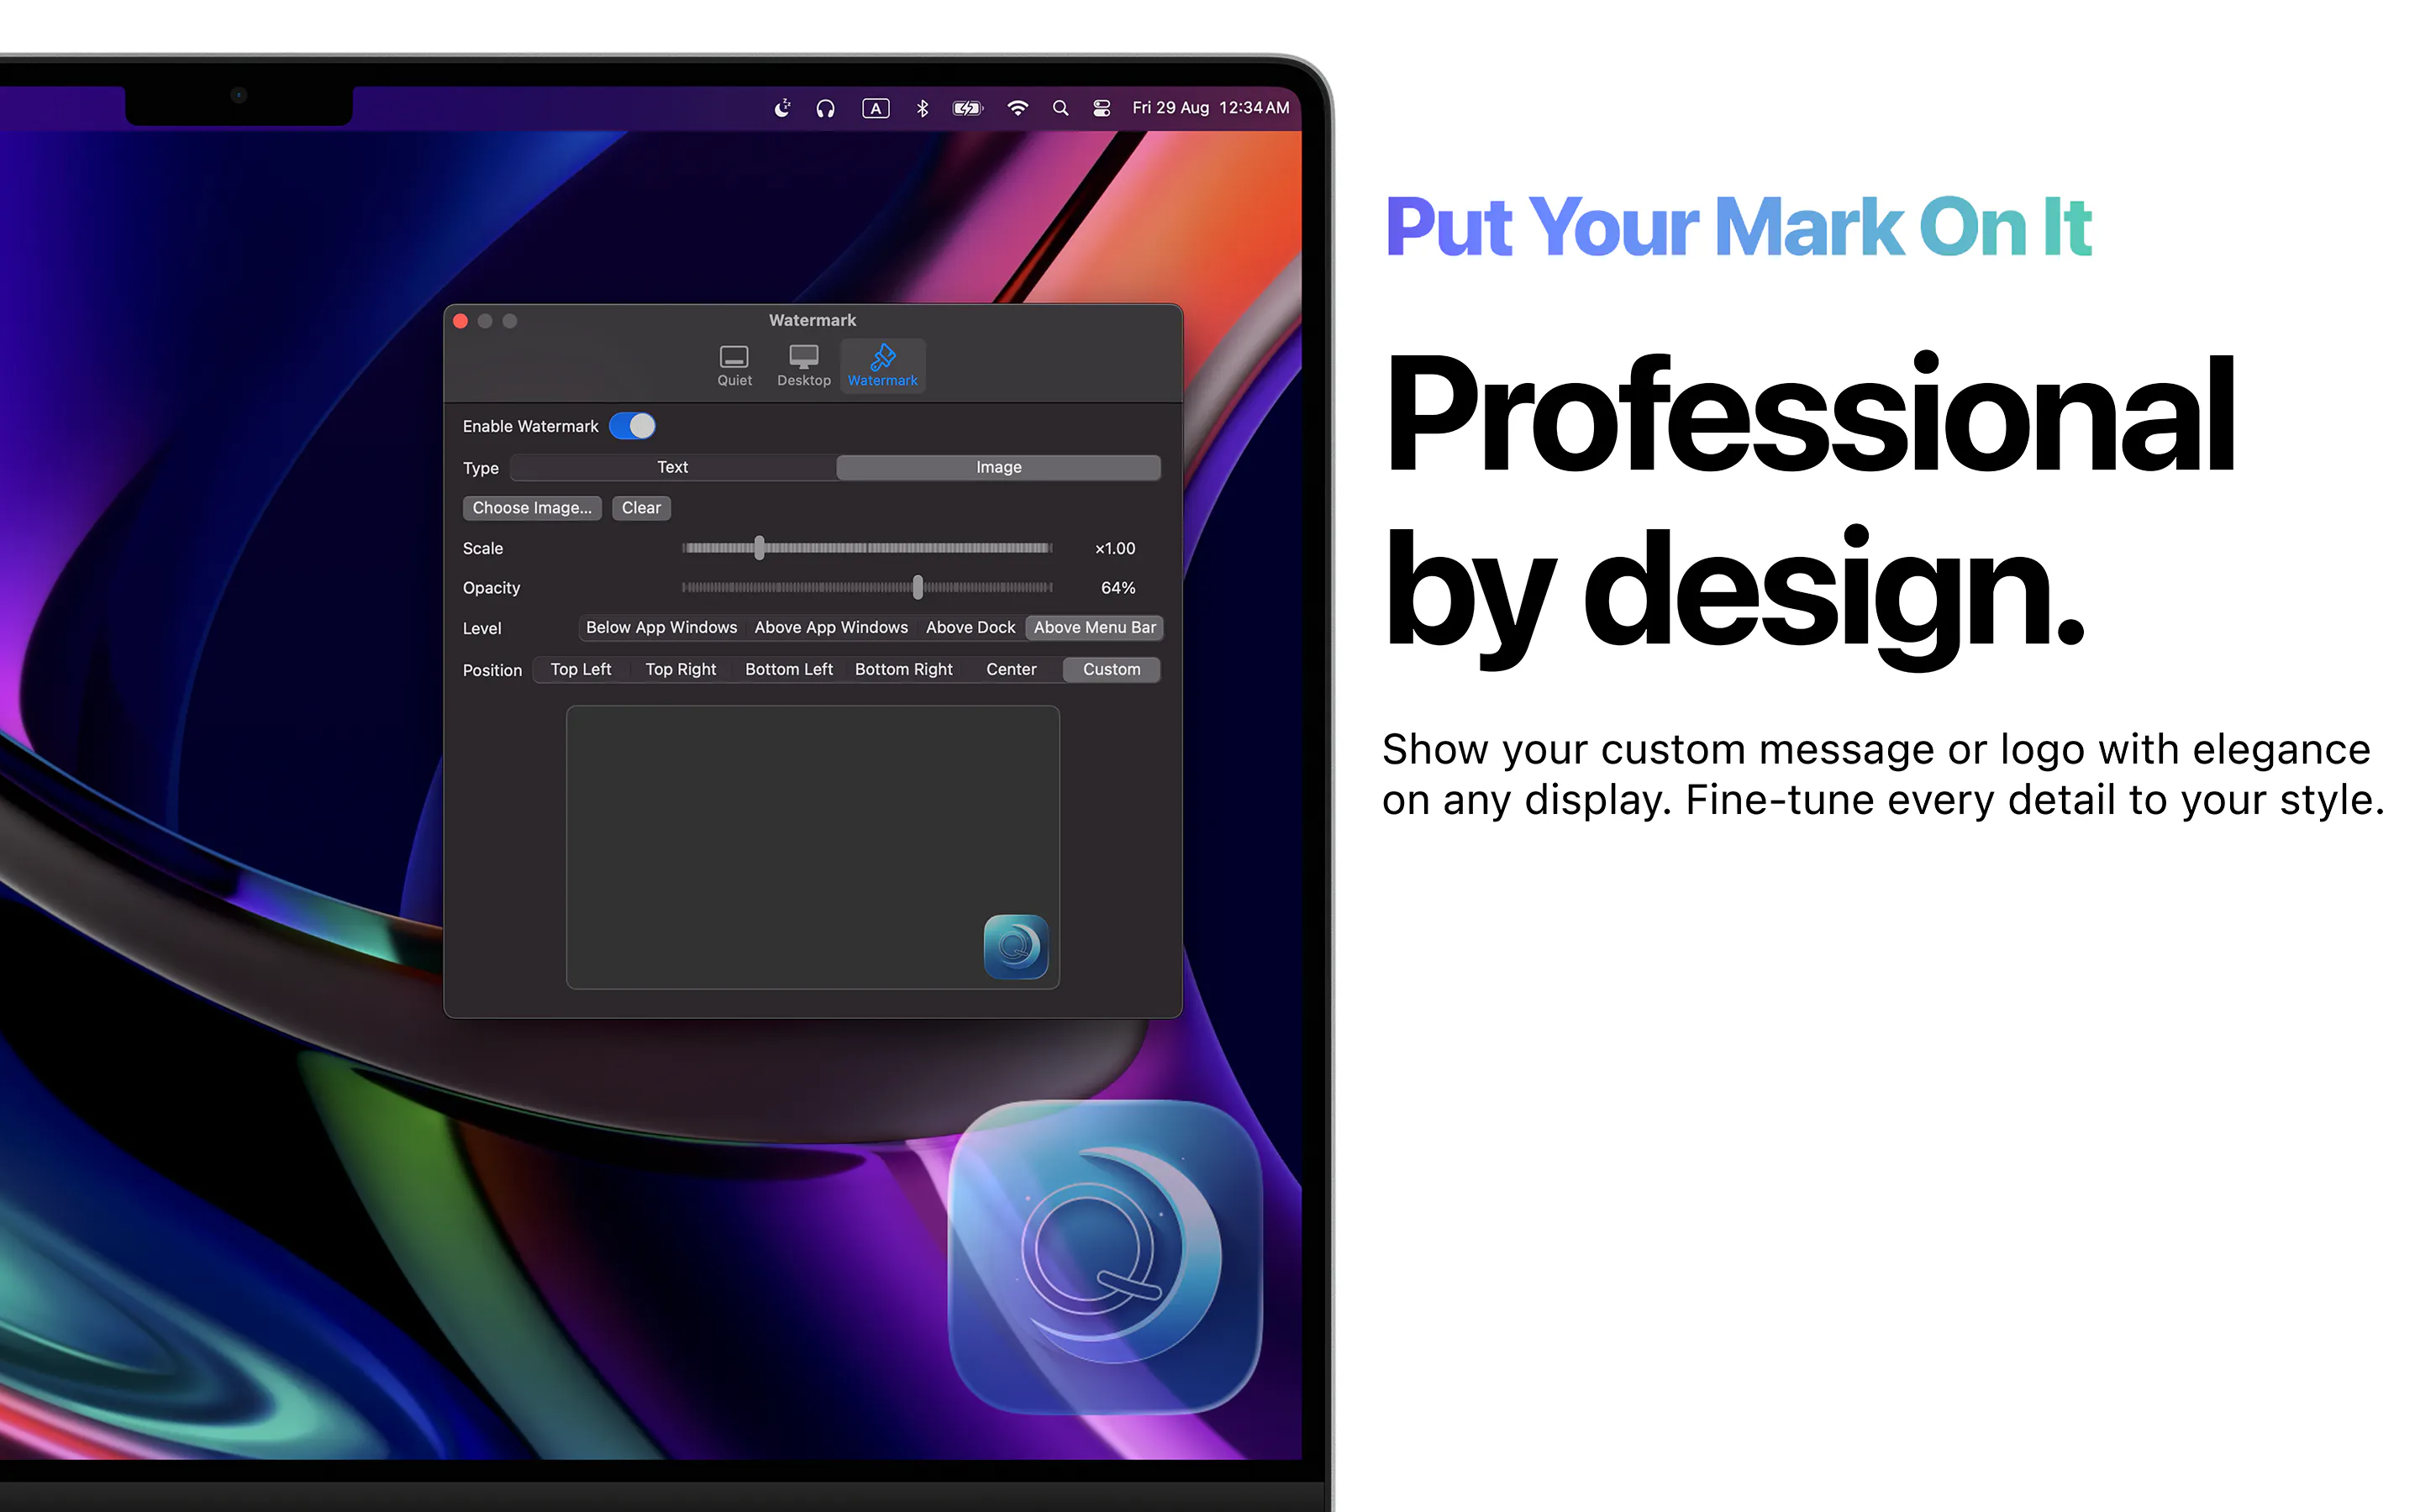Click the 64% opacity value

pos(1117,588)
